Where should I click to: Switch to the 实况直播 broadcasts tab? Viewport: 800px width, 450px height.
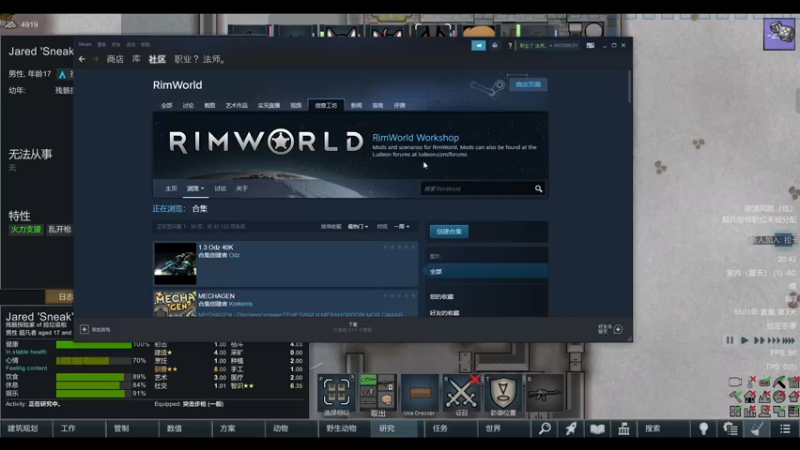[269, 106]
